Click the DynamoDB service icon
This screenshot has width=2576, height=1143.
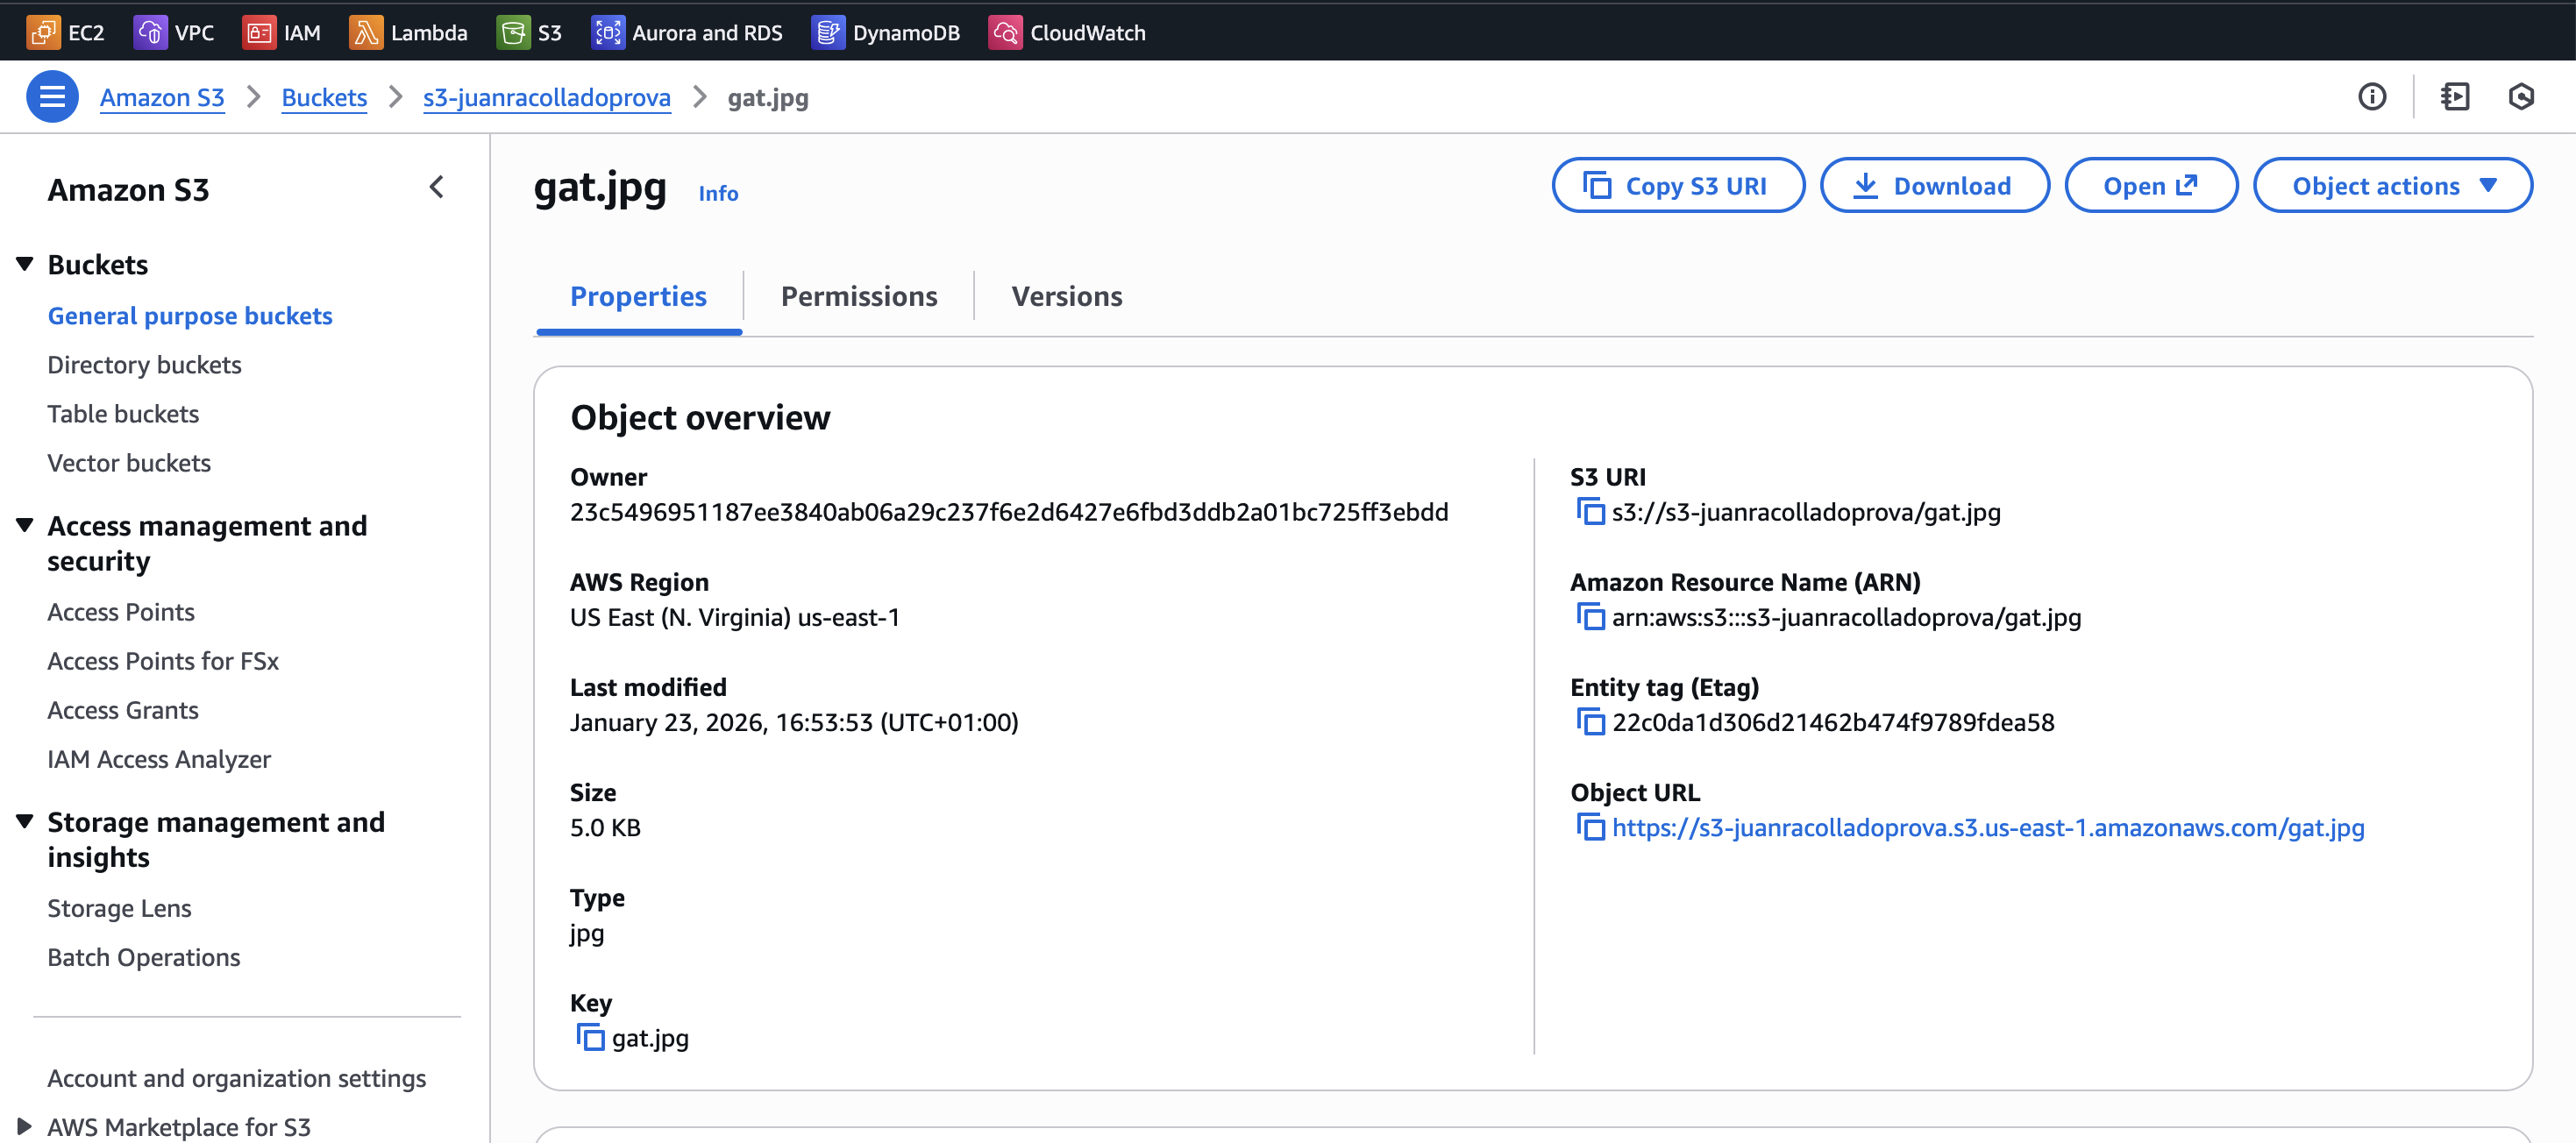point(827,32)
